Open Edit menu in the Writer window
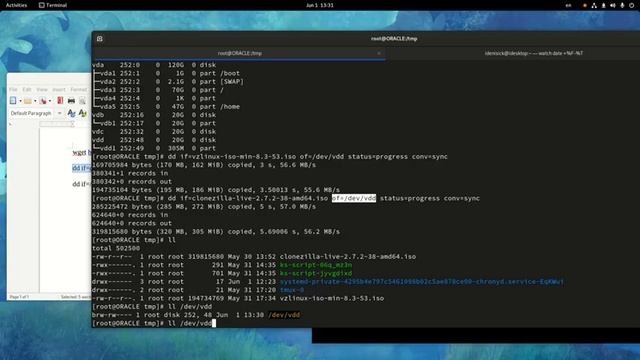The height and width of the screenshot is (360, 640). (27, 89)
